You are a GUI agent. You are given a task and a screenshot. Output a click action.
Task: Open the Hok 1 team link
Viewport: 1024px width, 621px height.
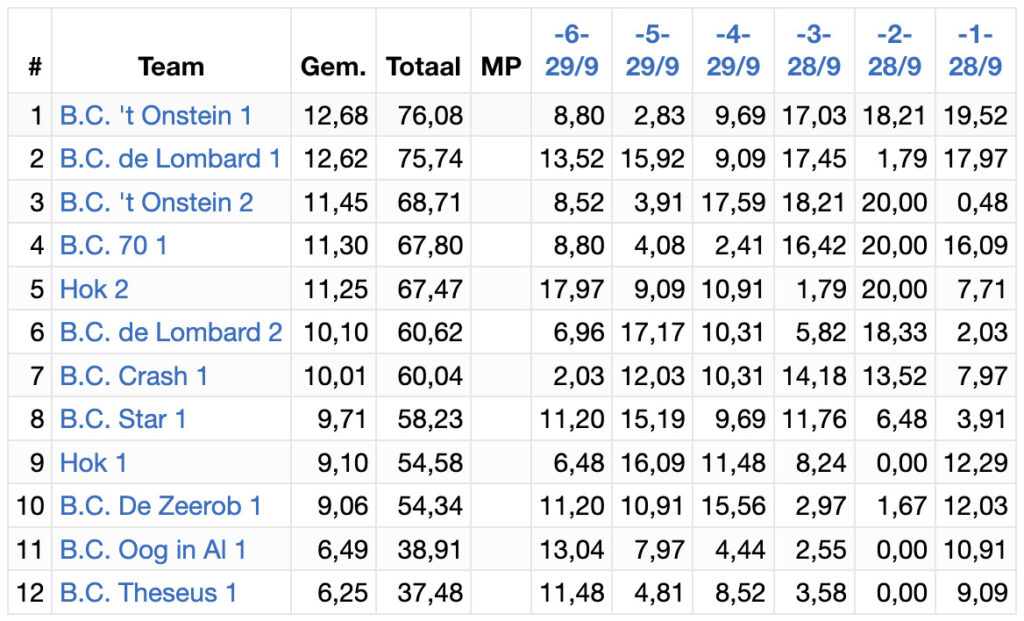click(x=93, y=463)
